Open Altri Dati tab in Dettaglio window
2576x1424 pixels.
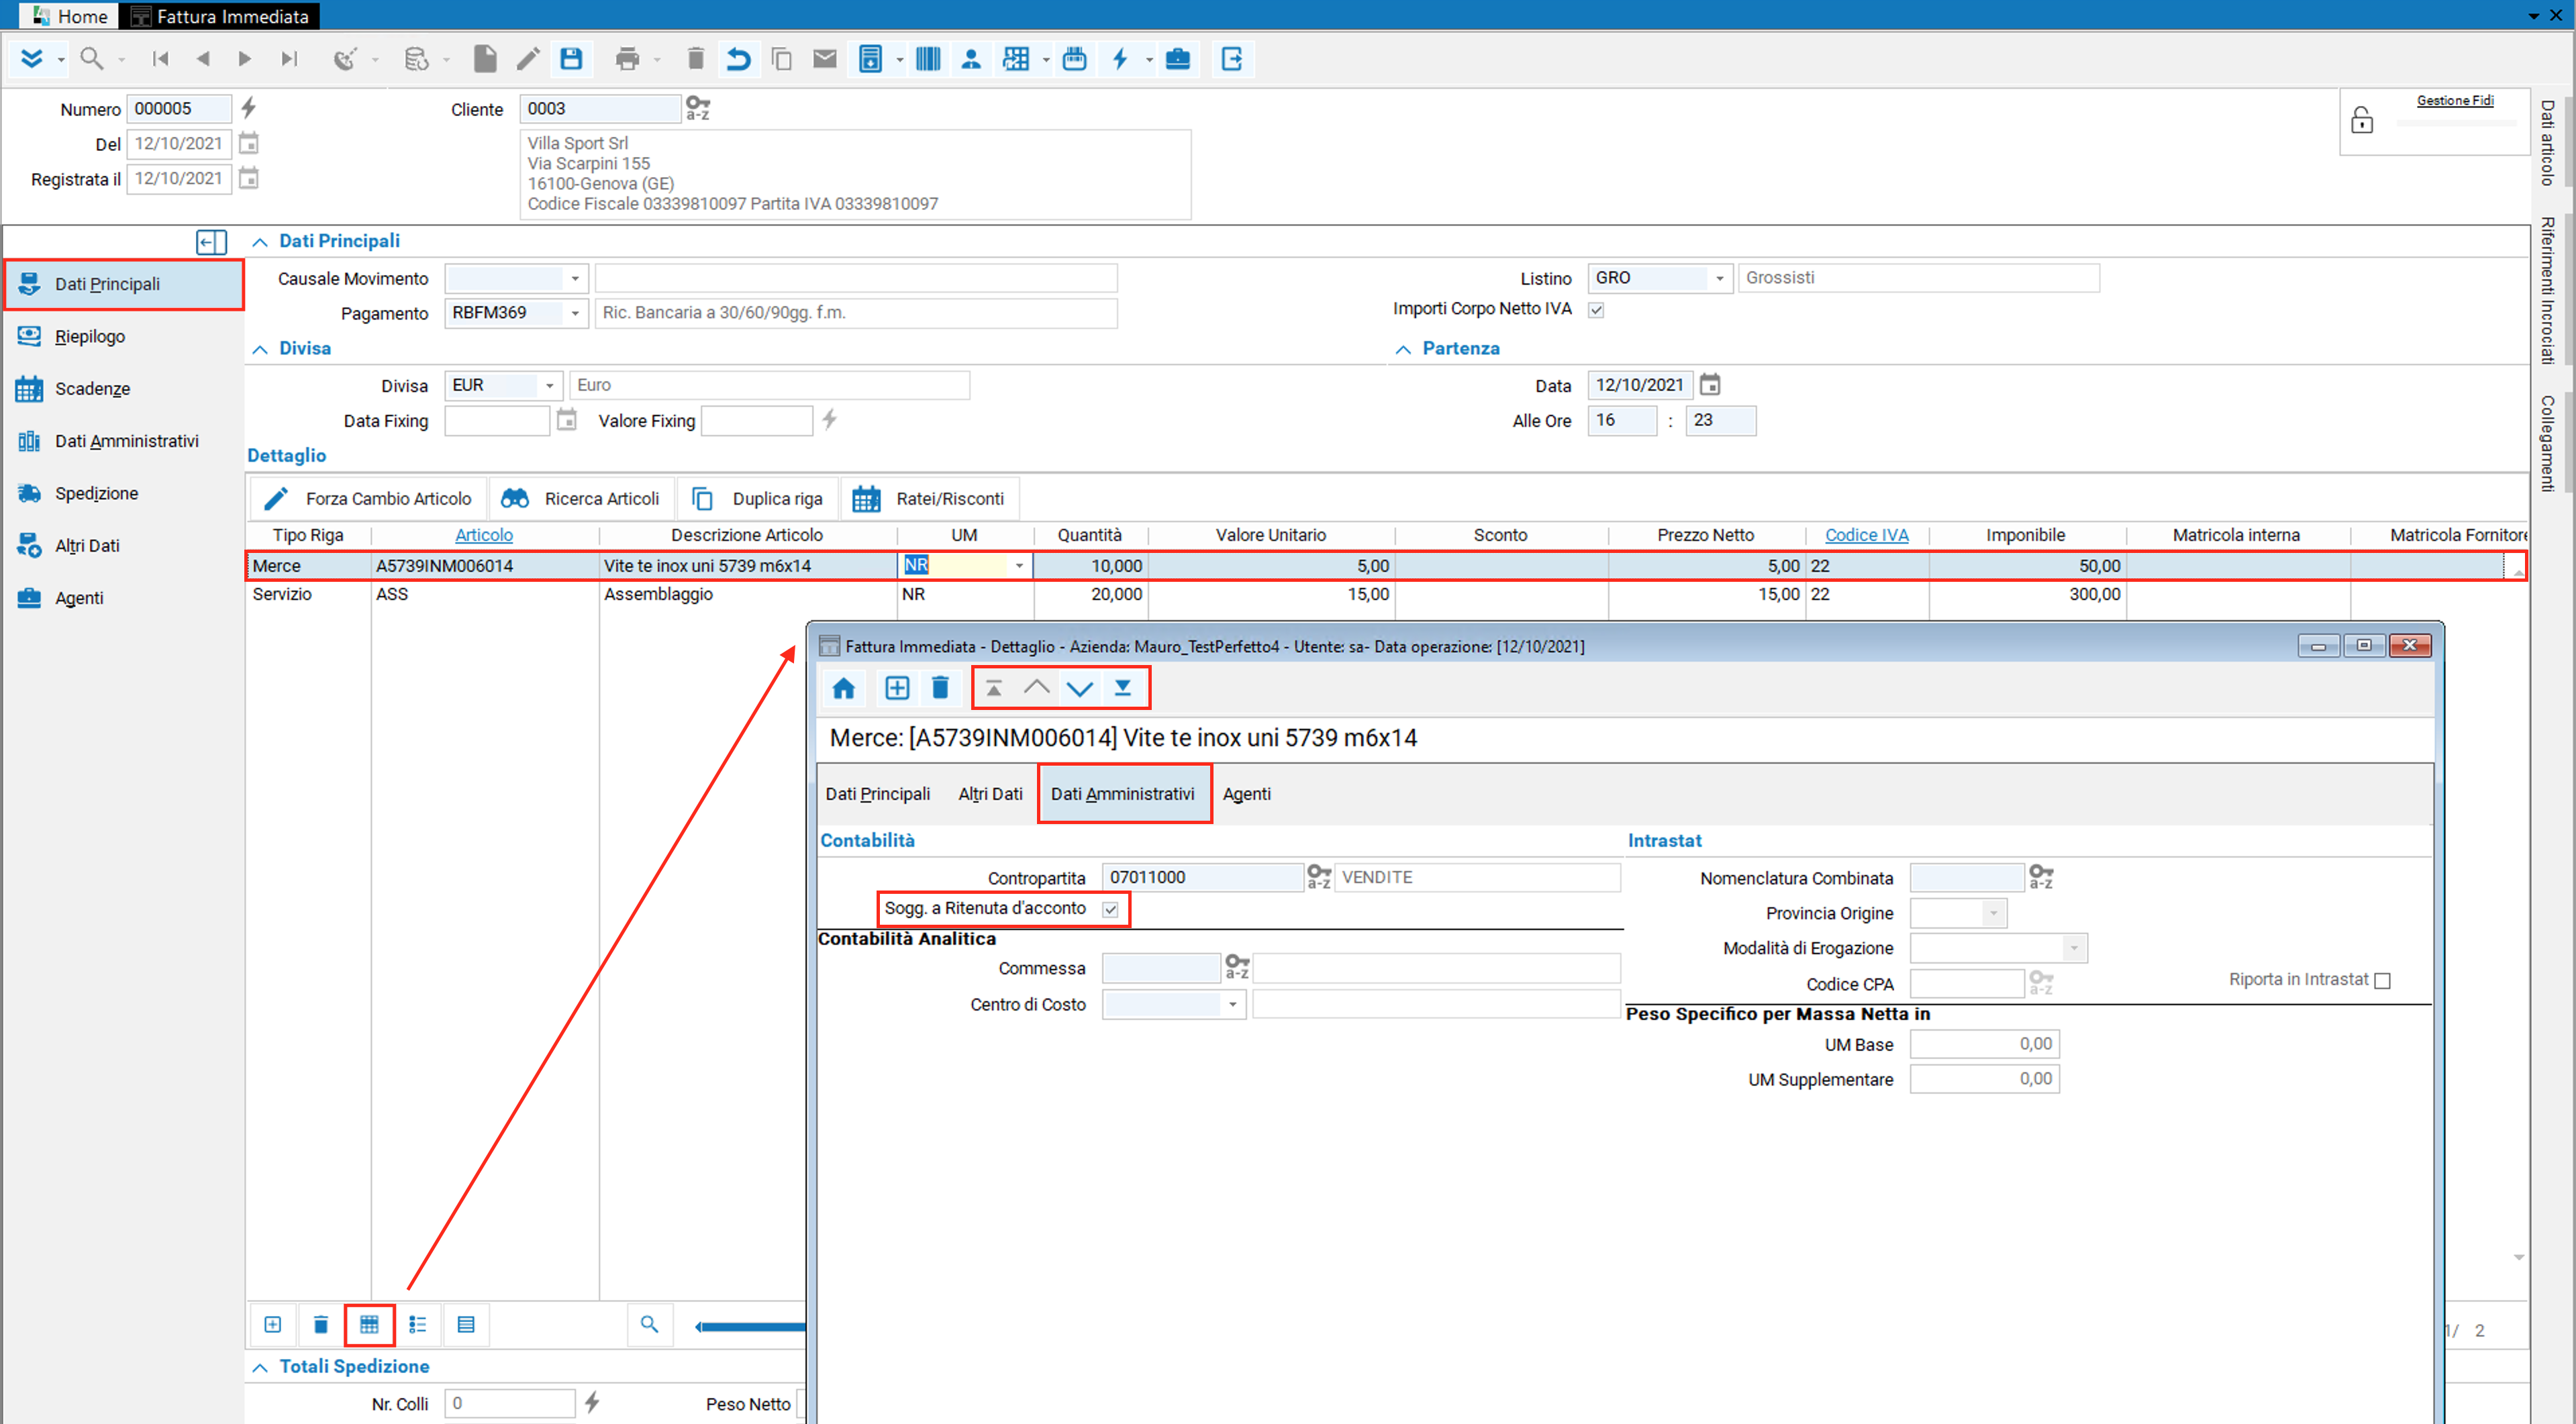tap(990, 794)
